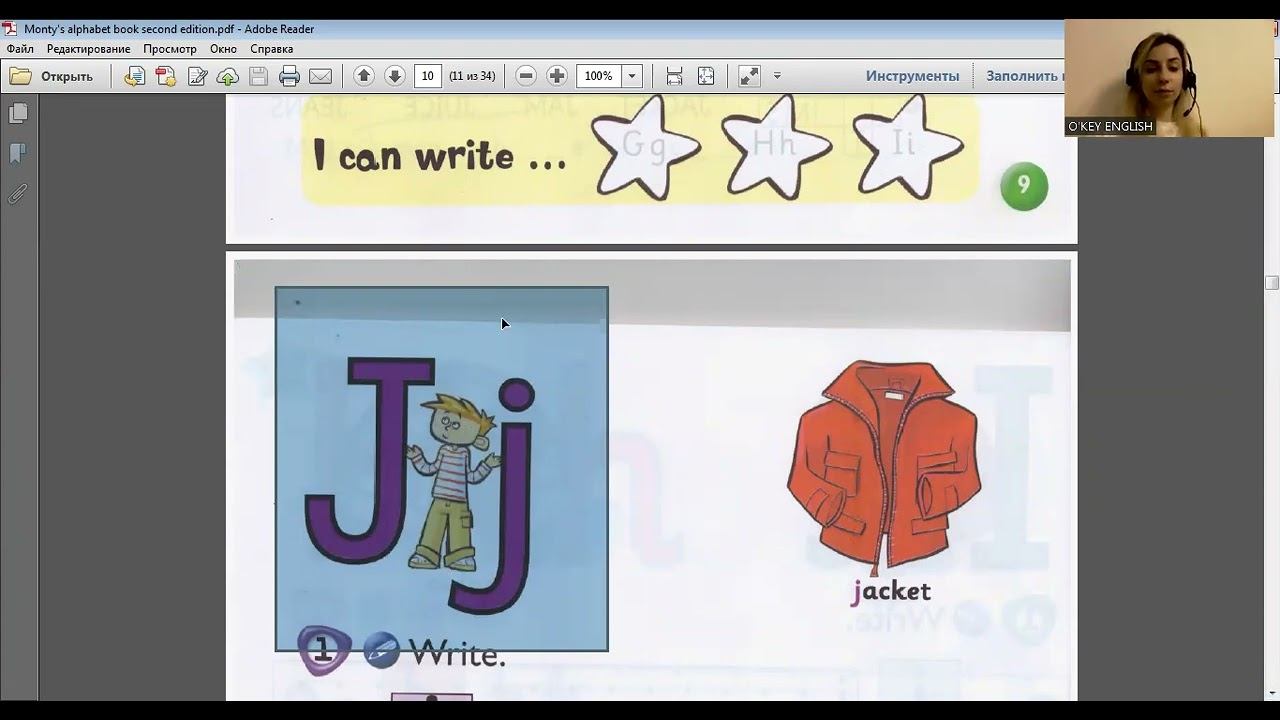Screen dimensions: 1280x720
Task: Click the O'KEY ENGLISH webcam overlay
Action: click(1169, 78)
